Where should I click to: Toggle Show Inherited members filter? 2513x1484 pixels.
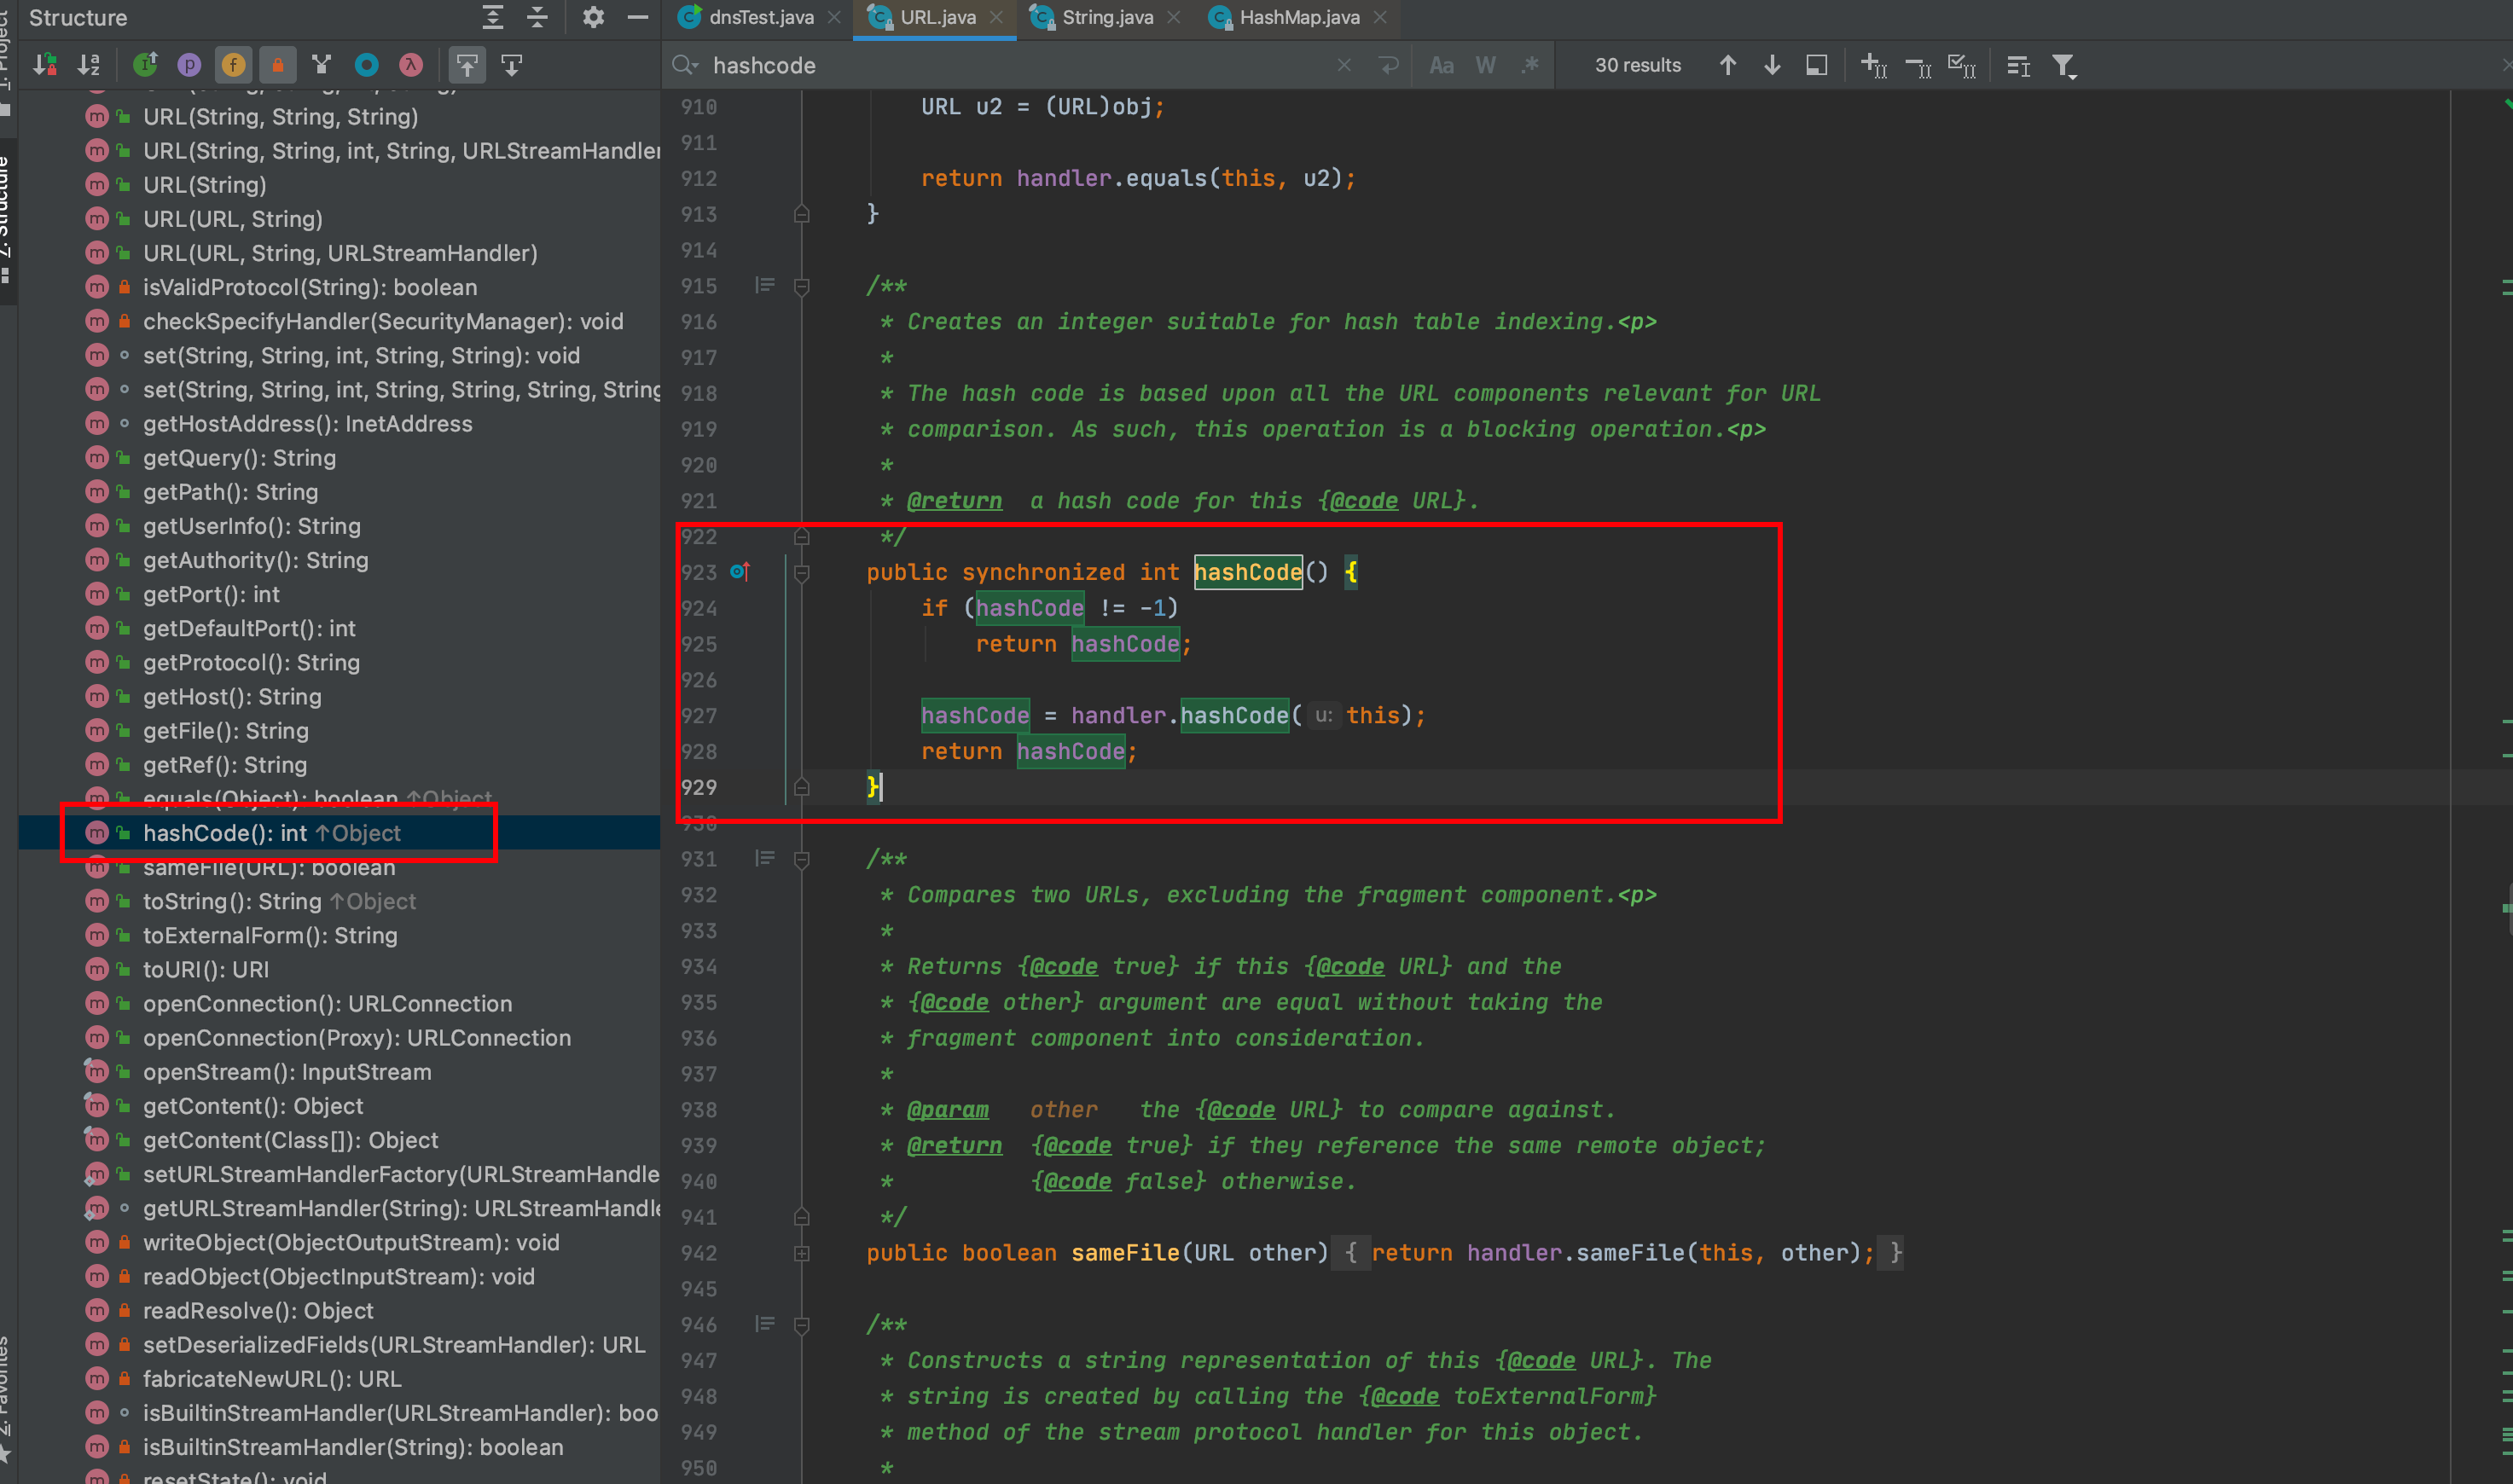pyautogui.click(x=146, y=65)
